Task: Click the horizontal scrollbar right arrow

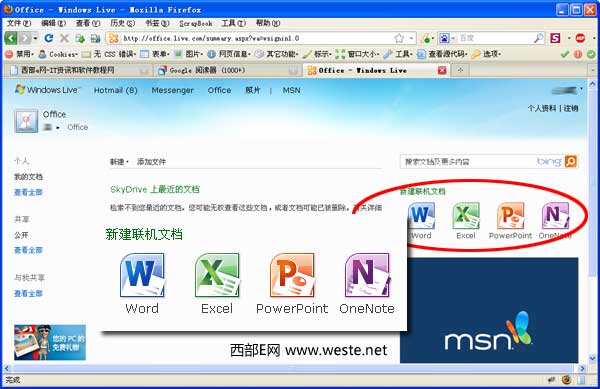Action: coord(582,369)
